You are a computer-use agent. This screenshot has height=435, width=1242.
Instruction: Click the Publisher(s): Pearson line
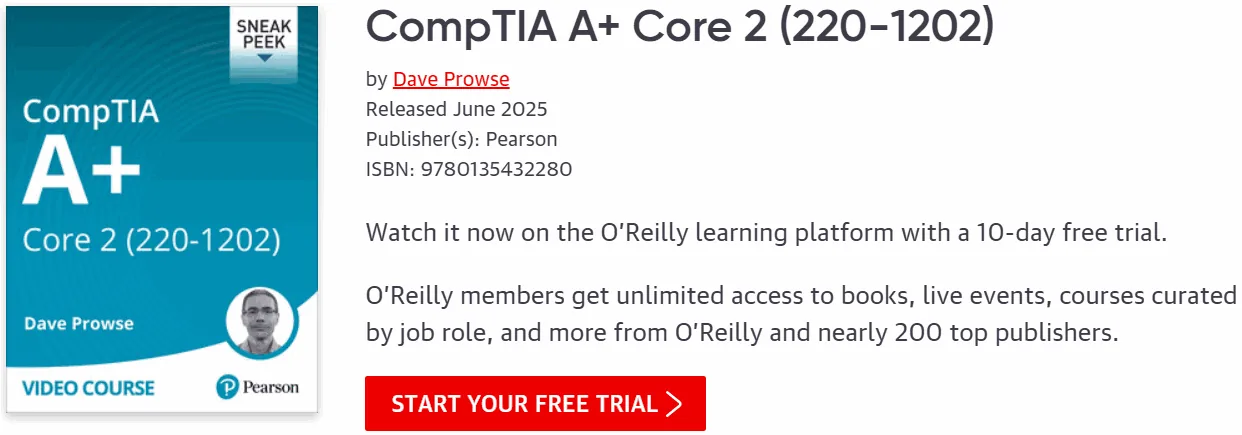pos(461,139)
